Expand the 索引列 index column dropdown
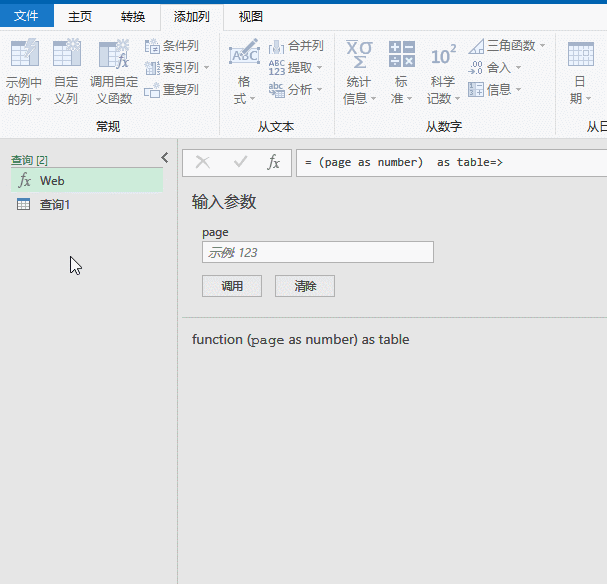 click(x=207, y=68)
